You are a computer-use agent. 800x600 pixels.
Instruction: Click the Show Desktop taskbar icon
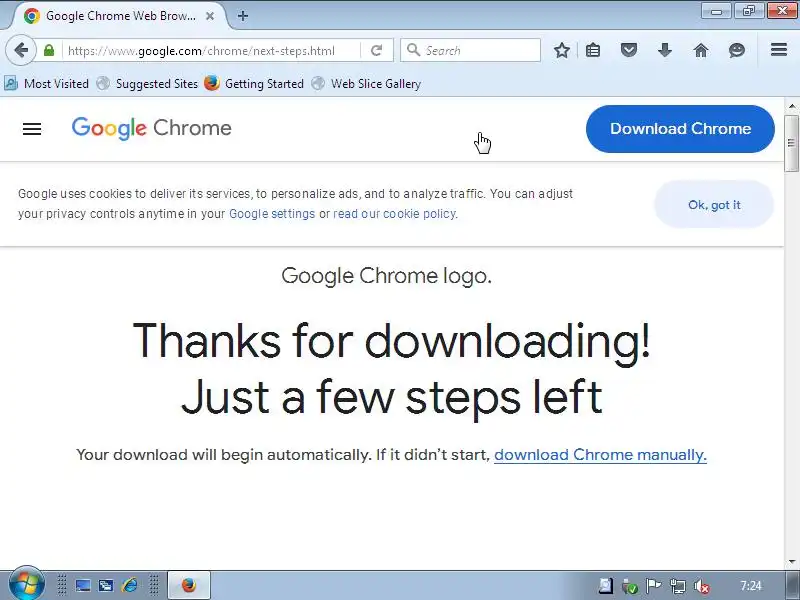83,586
